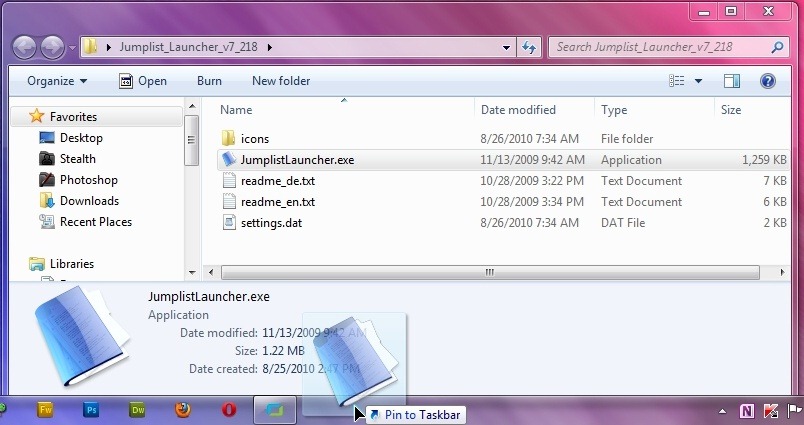The image size is (804, 425).
Task: Select readme_en.txt file
Action: click(x=278, y=202)
